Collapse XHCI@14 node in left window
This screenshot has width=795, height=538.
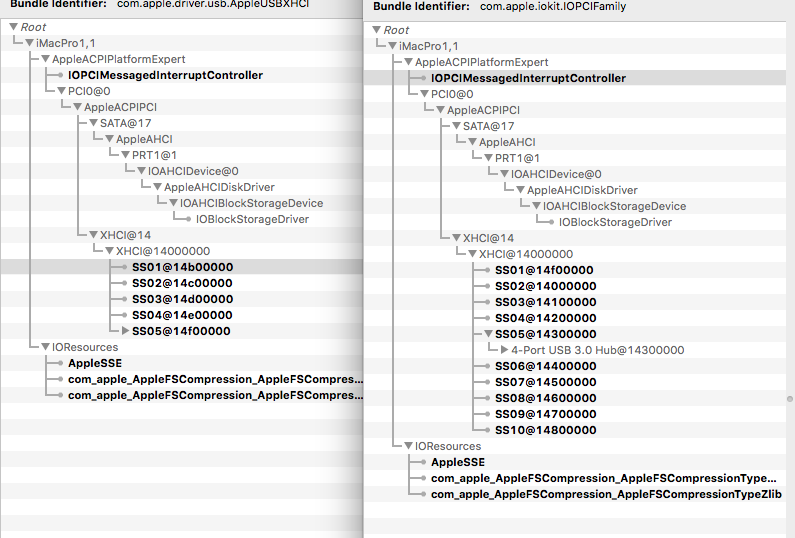coord(93,235)
